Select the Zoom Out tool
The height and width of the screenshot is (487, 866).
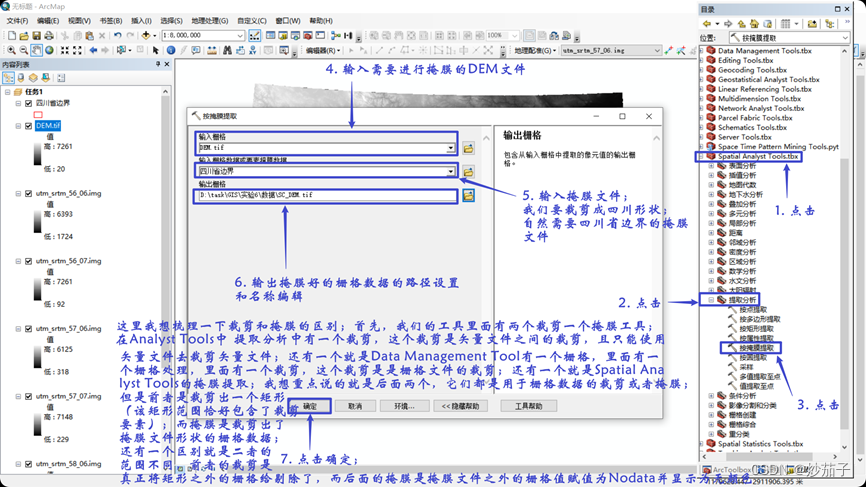point(24,50)
